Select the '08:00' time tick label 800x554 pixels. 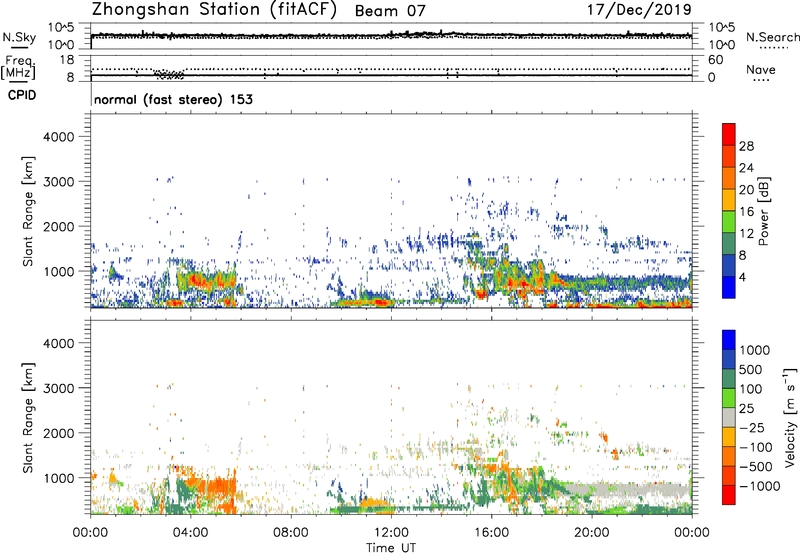pos(291,533)
